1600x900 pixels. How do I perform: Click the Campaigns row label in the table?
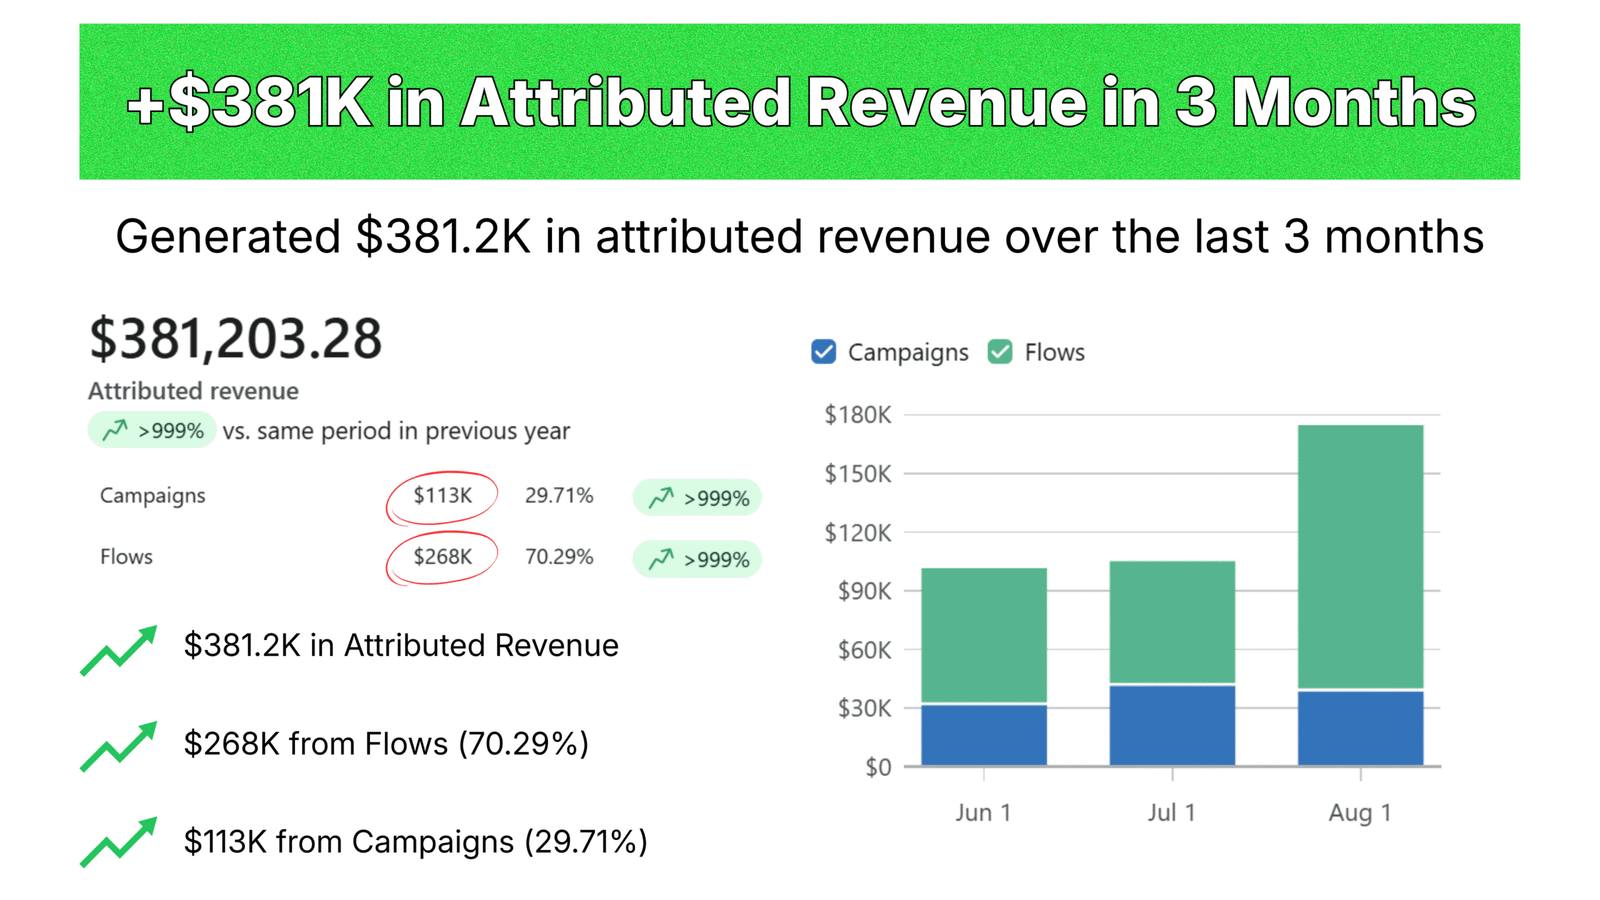[153, 496]
